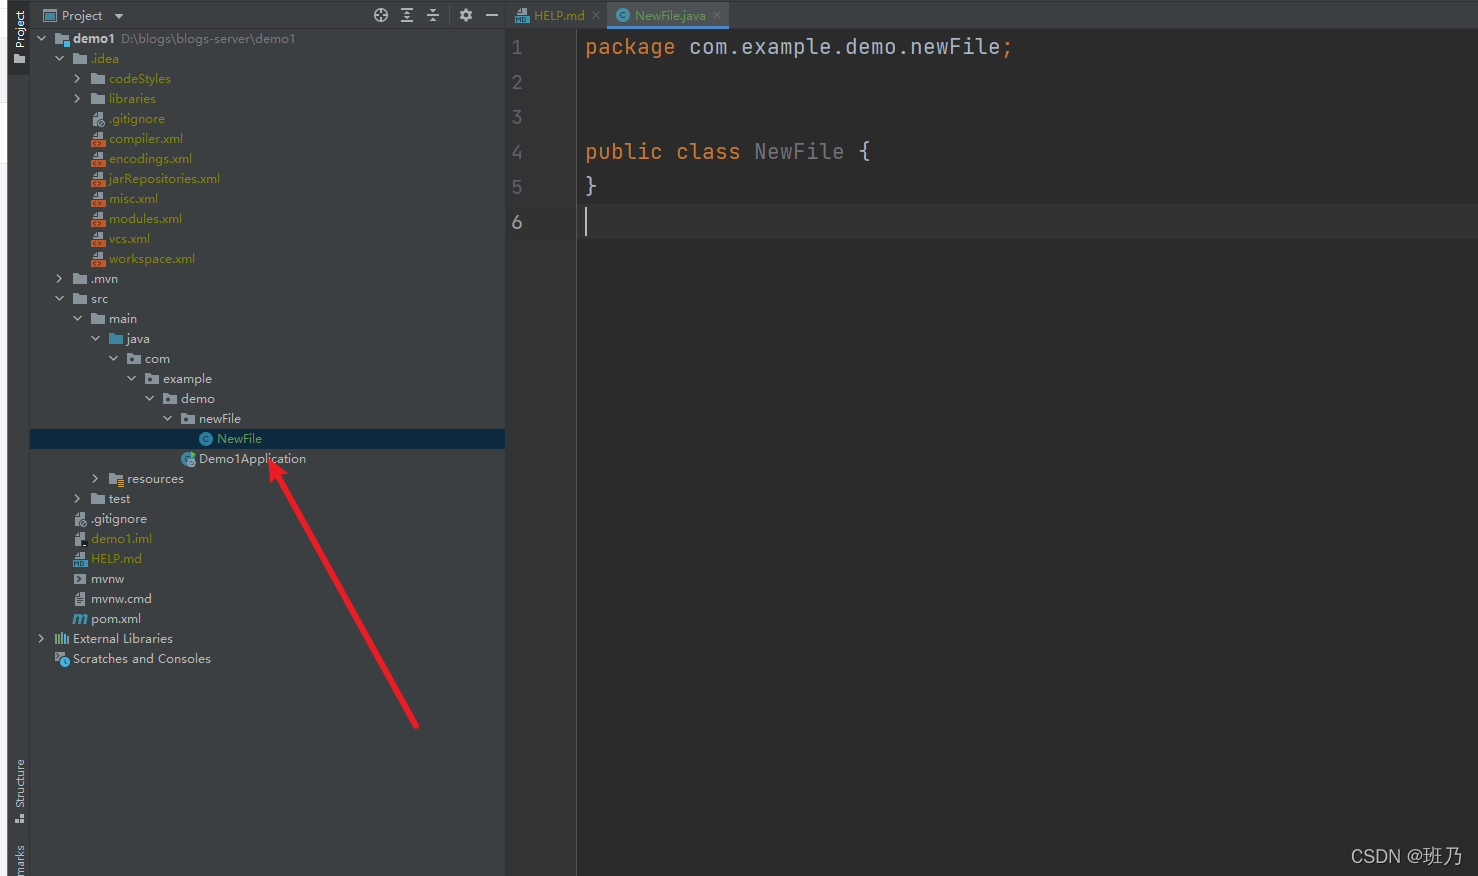
Task: Open the Project view dropdown
Action: (119, 16)
